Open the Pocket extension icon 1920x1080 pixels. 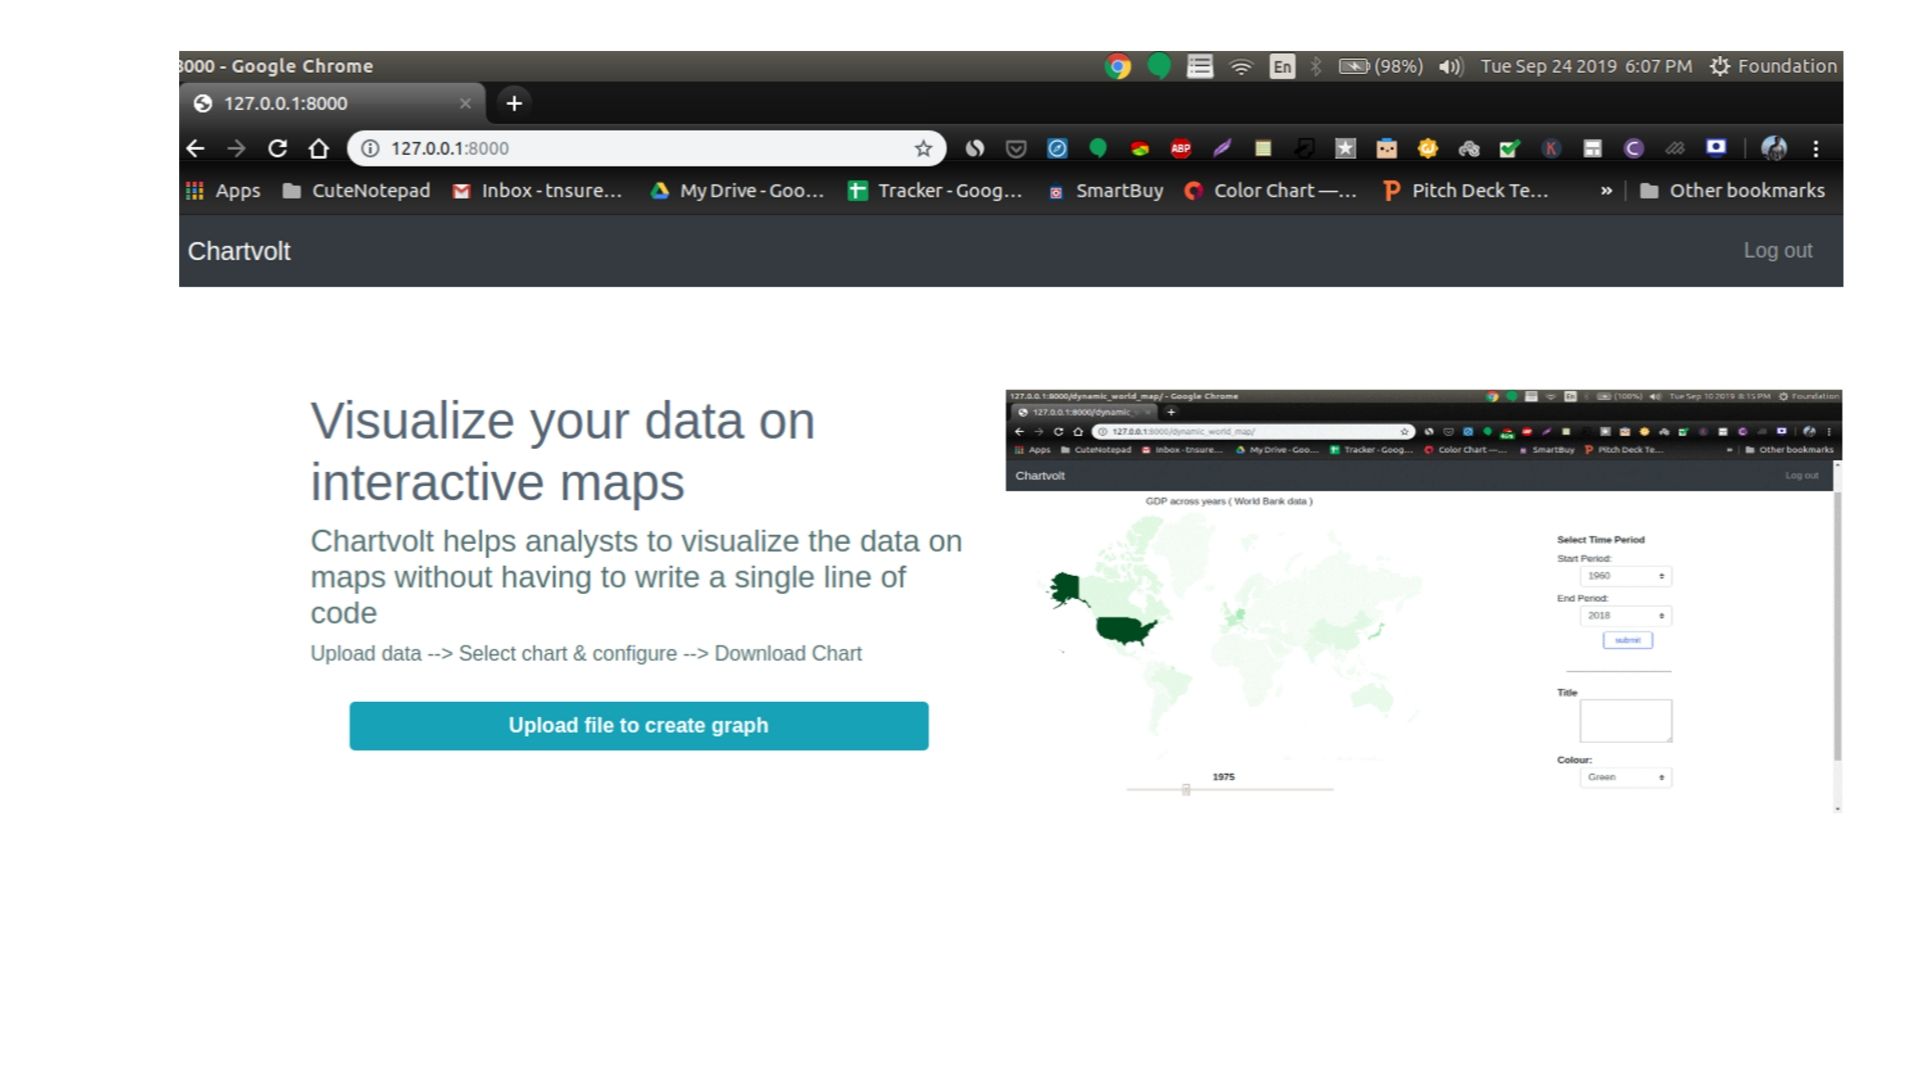click(1016, 149)
